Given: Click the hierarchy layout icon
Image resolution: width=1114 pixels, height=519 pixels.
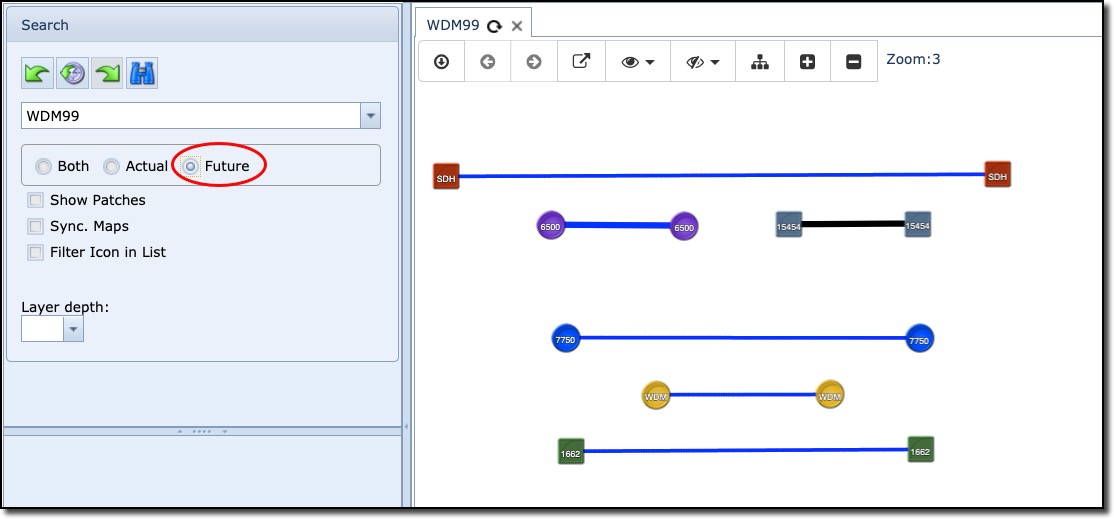Looking at the screenshot, I should tap(760, 62).
